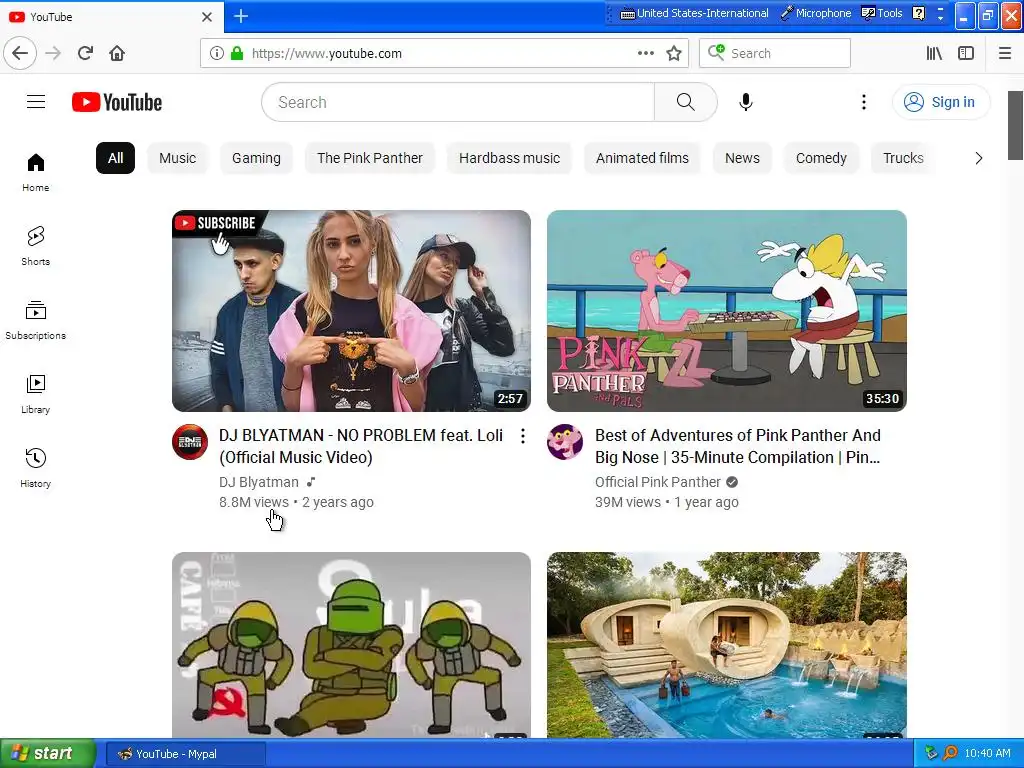
Task: Click the browser Forward arrow
Action: [53, 53]
